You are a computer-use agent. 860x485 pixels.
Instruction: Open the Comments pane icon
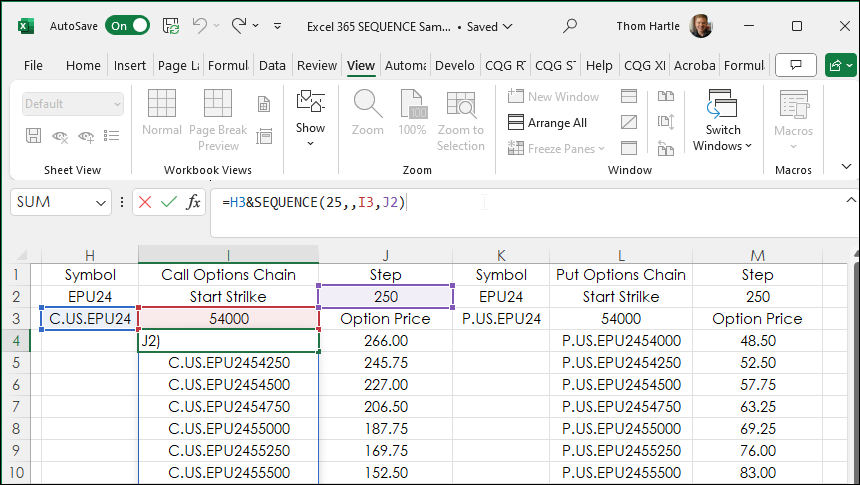pos(796,66)
